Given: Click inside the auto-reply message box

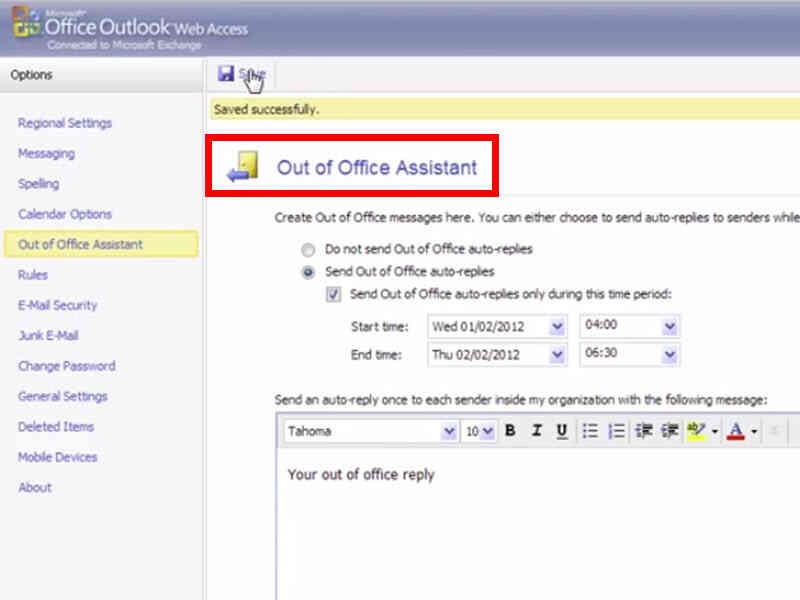Looking at the screenshot, I should click(x=500, y=500).
